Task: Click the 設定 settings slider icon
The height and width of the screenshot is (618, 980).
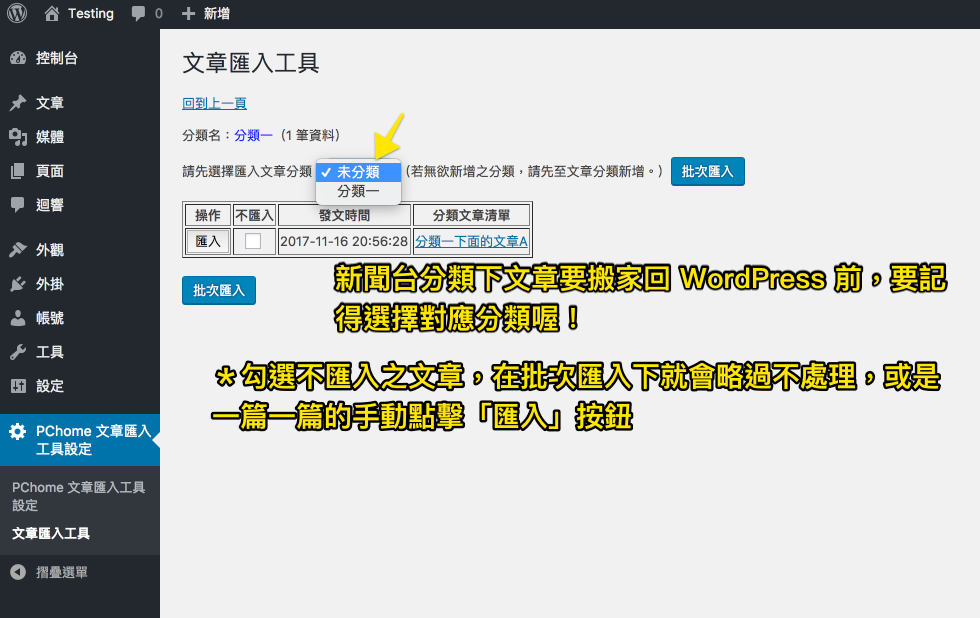Action: tap(18, 386)
